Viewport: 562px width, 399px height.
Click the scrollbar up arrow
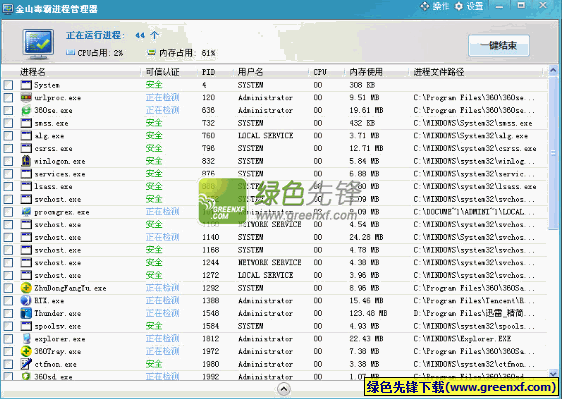pyautogui.click(x=553, y=71)
